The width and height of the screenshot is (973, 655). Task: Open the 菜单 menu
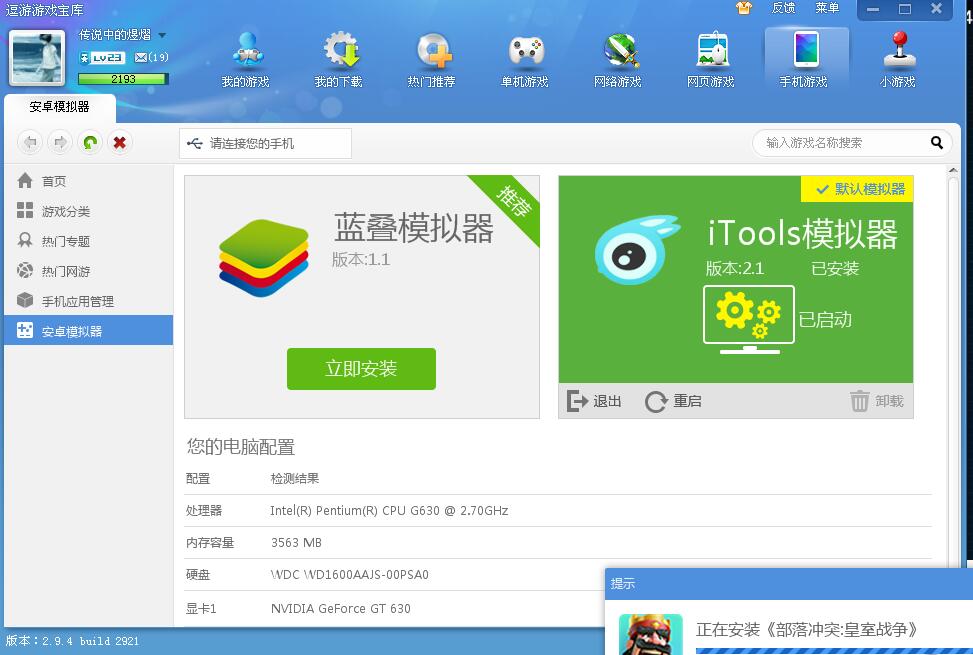click(x=827, y=8)
